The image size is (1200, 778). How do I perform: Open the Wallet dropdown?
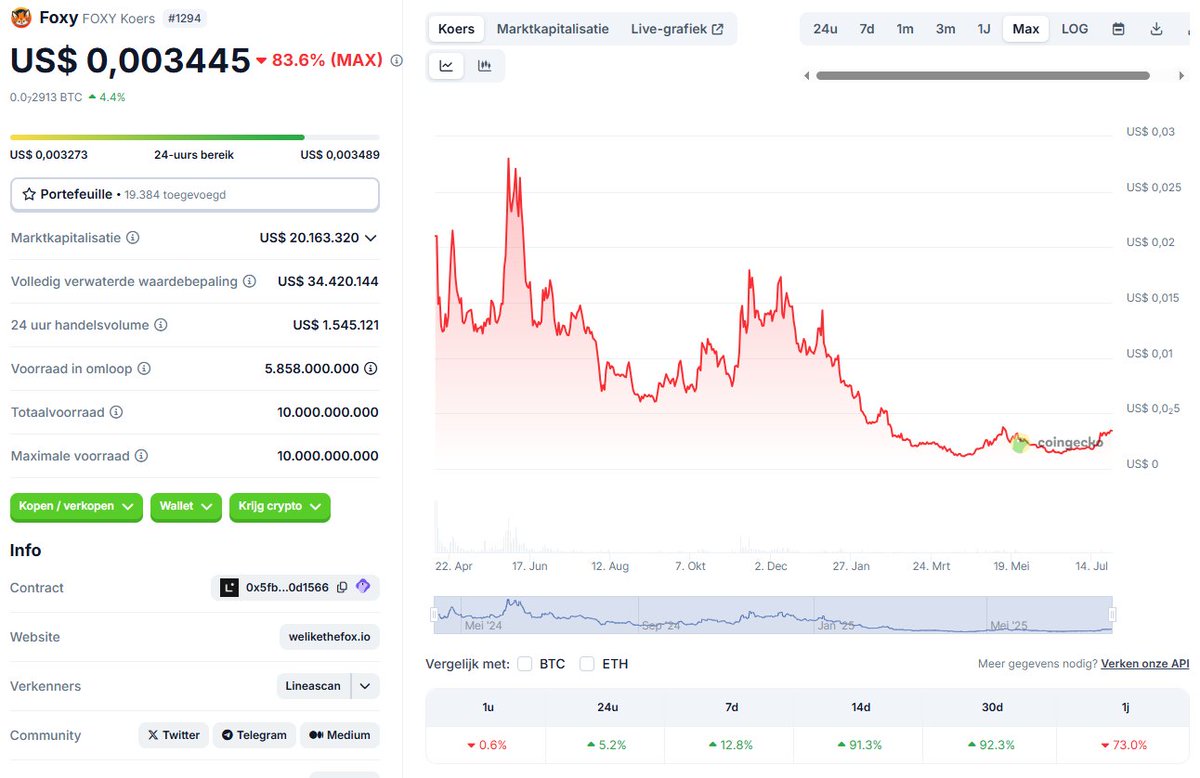186,507
